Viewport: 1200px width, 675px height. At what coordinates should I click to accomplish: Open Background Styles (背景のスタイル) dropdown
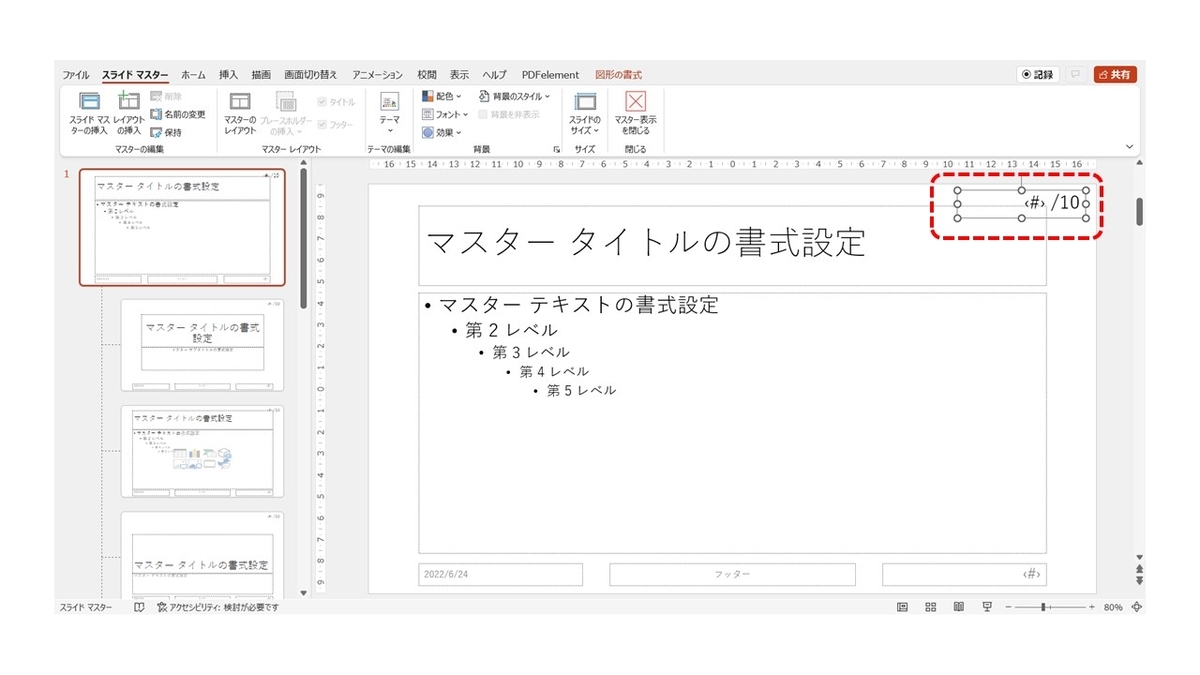[514, 96]
